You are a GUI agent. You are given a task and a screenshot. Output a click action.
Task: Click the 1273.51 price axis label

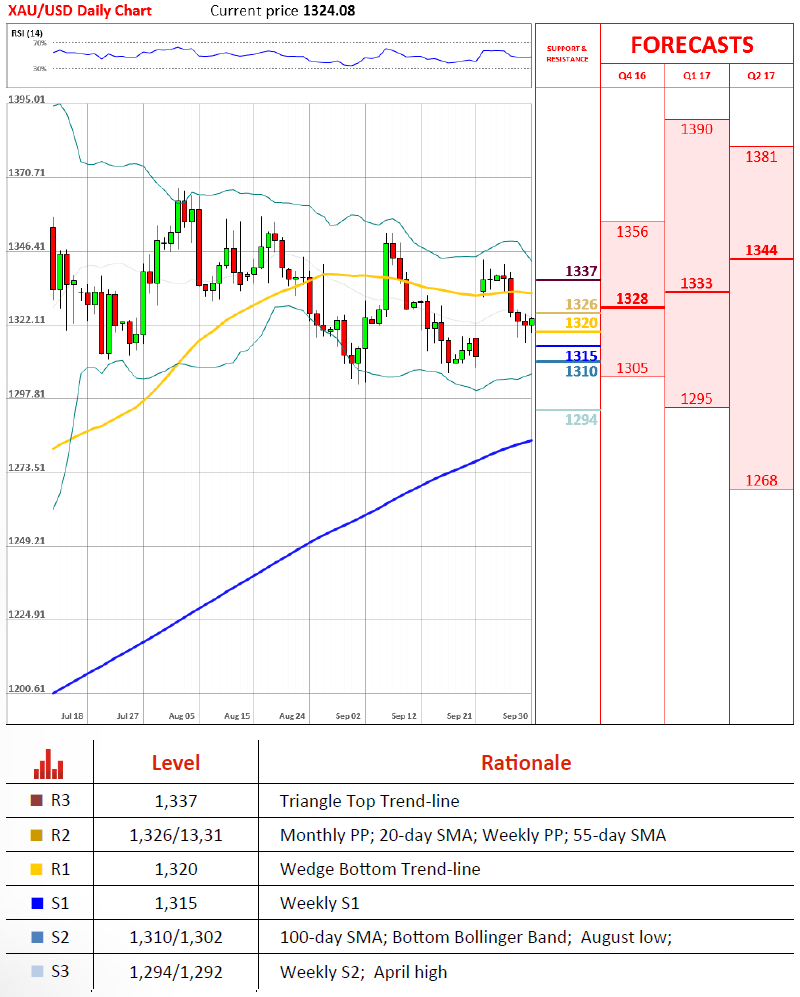coord(27,467)
